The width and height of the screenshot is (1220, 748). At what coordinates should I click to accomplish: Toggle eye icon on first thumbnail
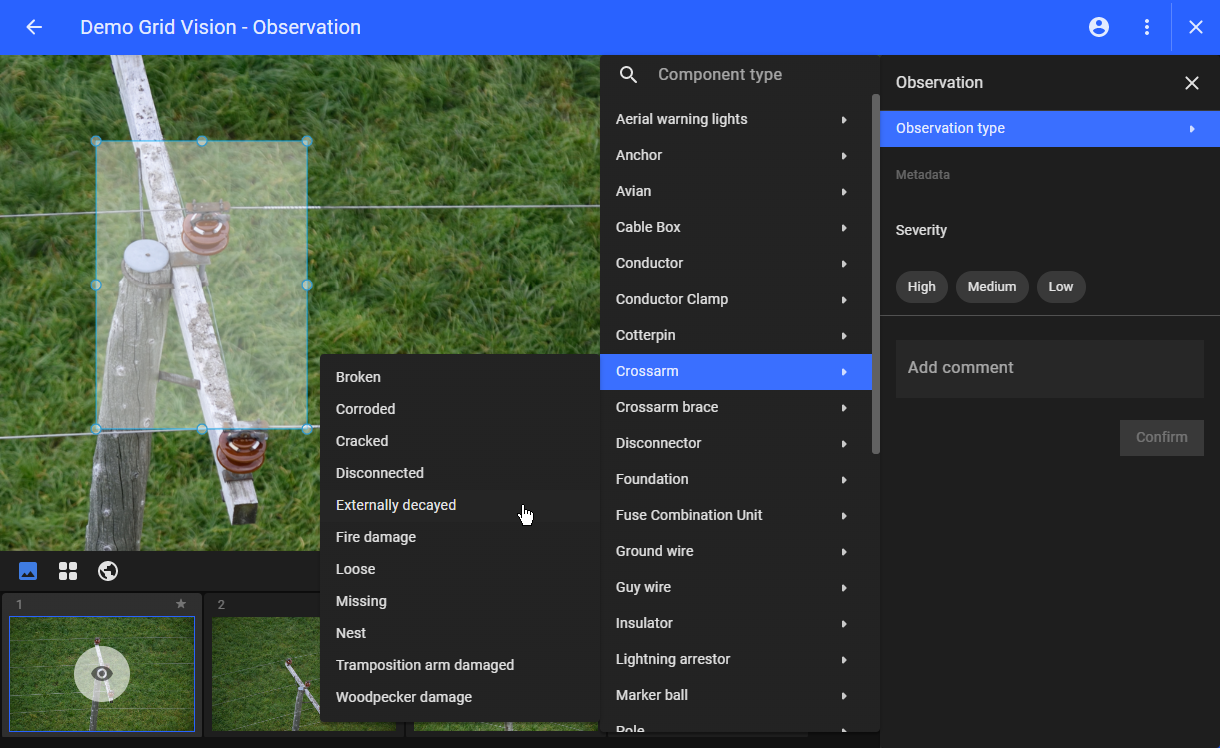(x=102, y=673)
